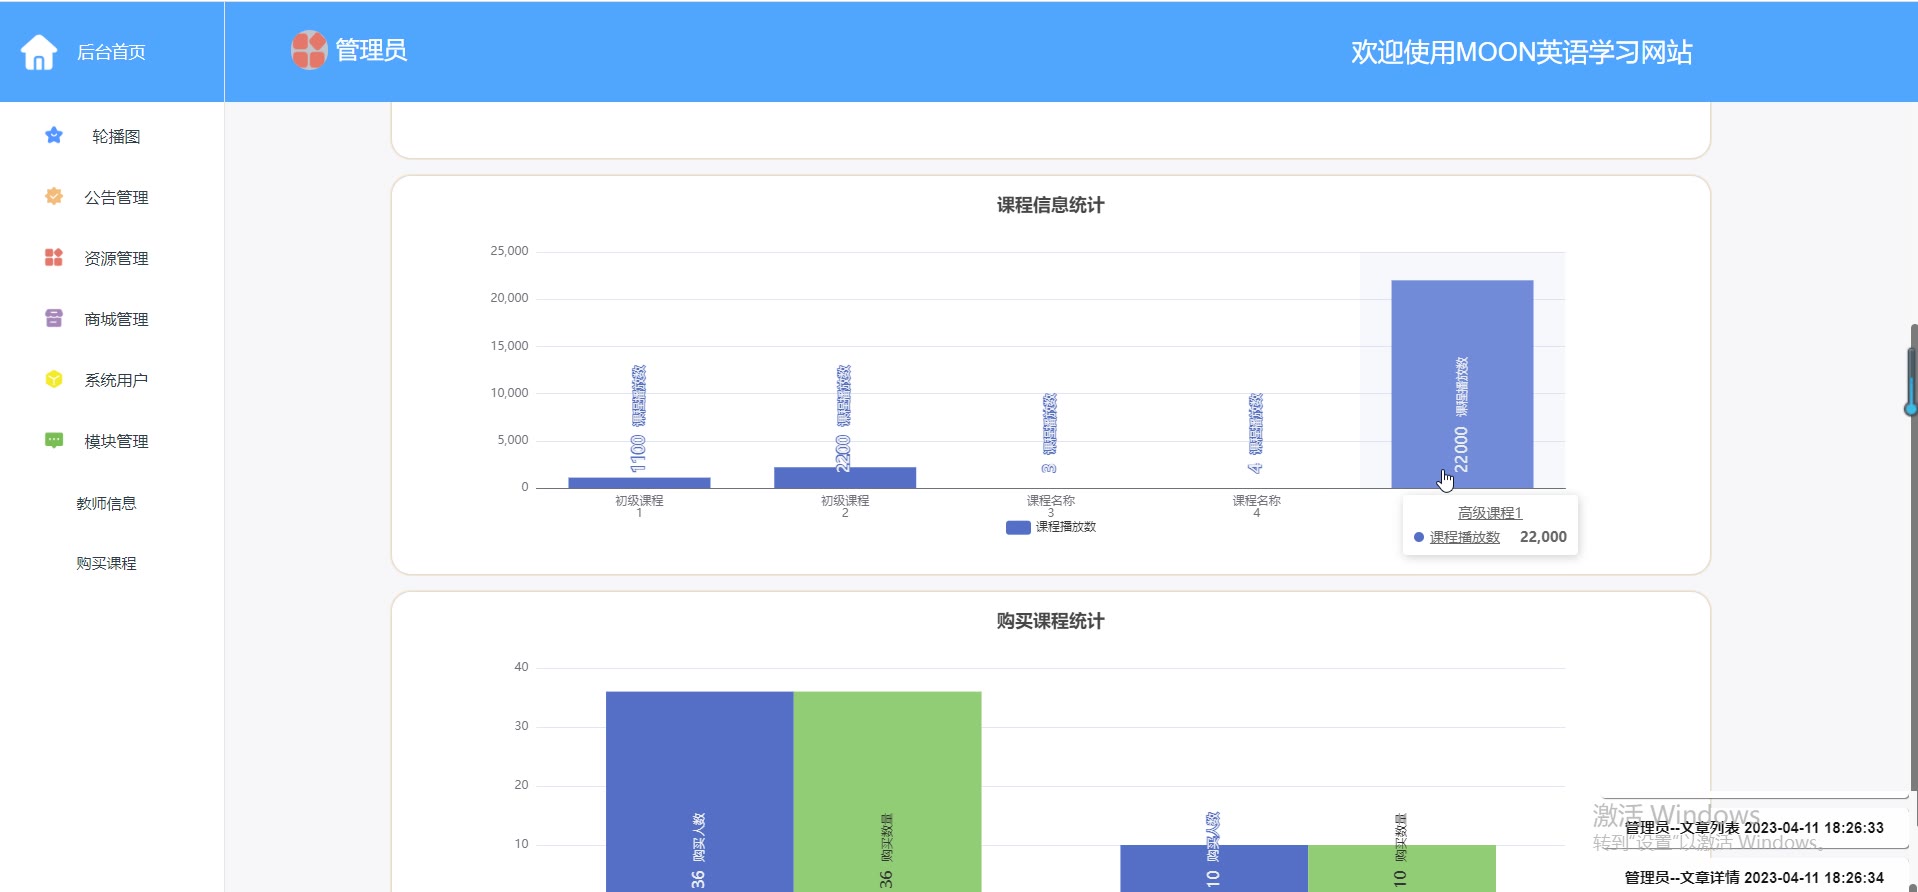
Task: Click the blue 购买人数 bar showing 36
Action: click(x=699, y=791)
